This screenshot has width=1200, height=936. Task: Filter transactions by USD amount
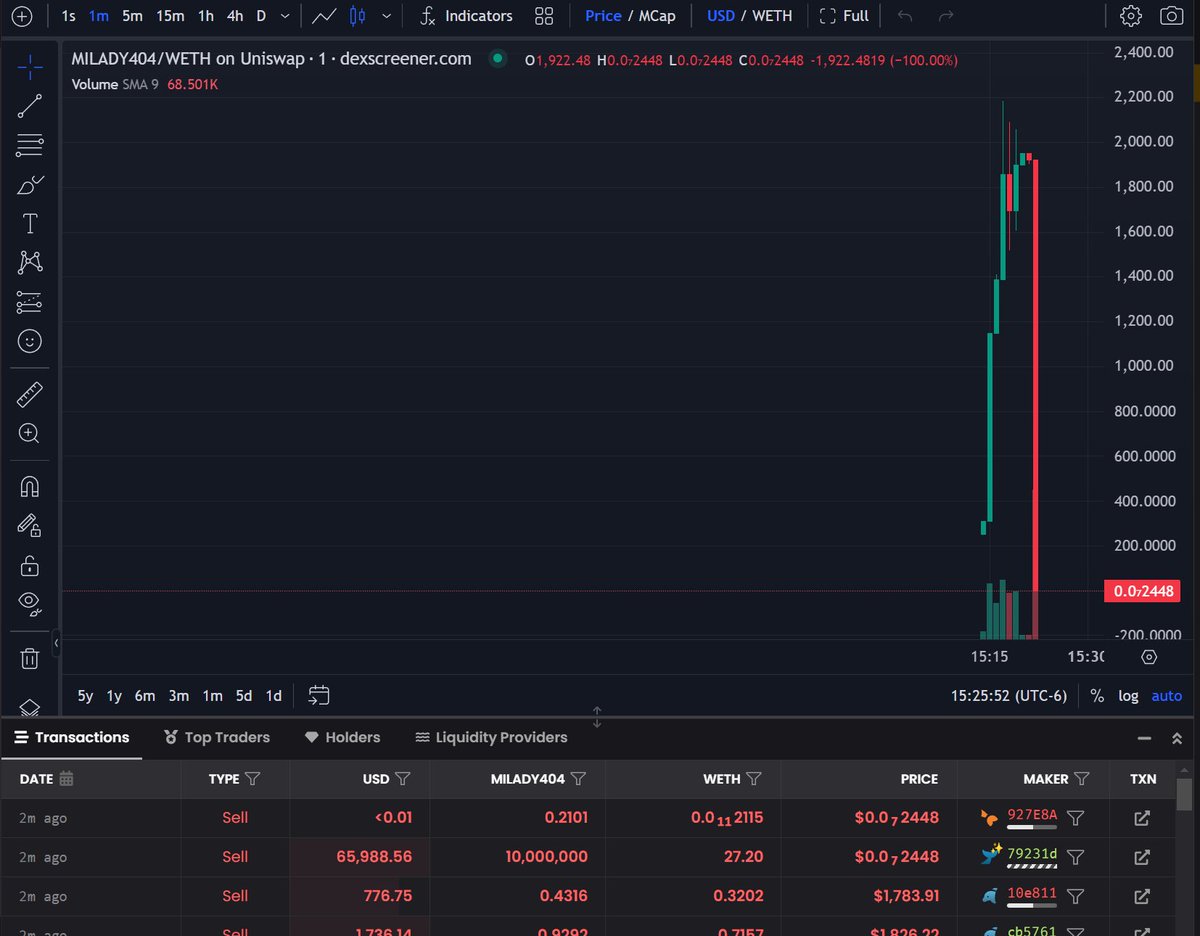pos(402,778)
